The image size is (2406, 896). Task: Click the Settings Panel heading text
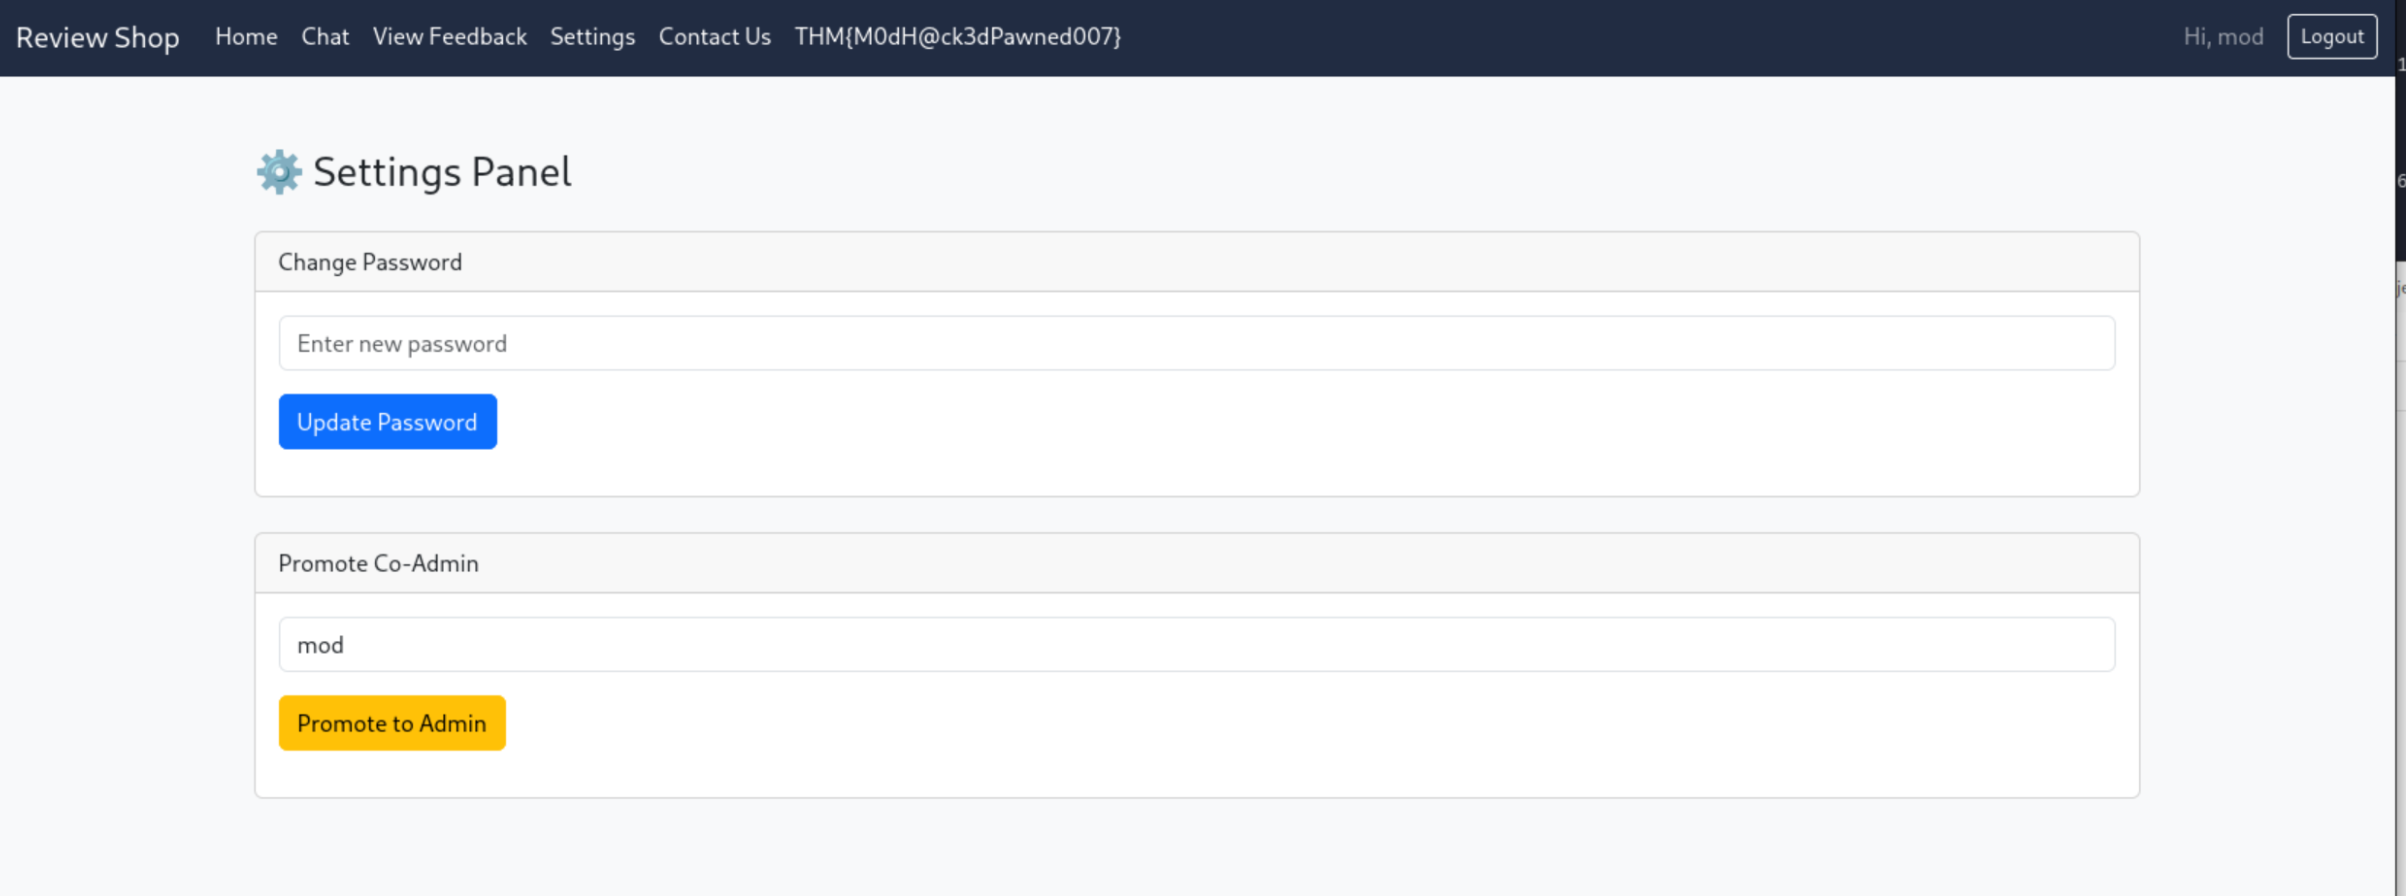click(442, 172)
